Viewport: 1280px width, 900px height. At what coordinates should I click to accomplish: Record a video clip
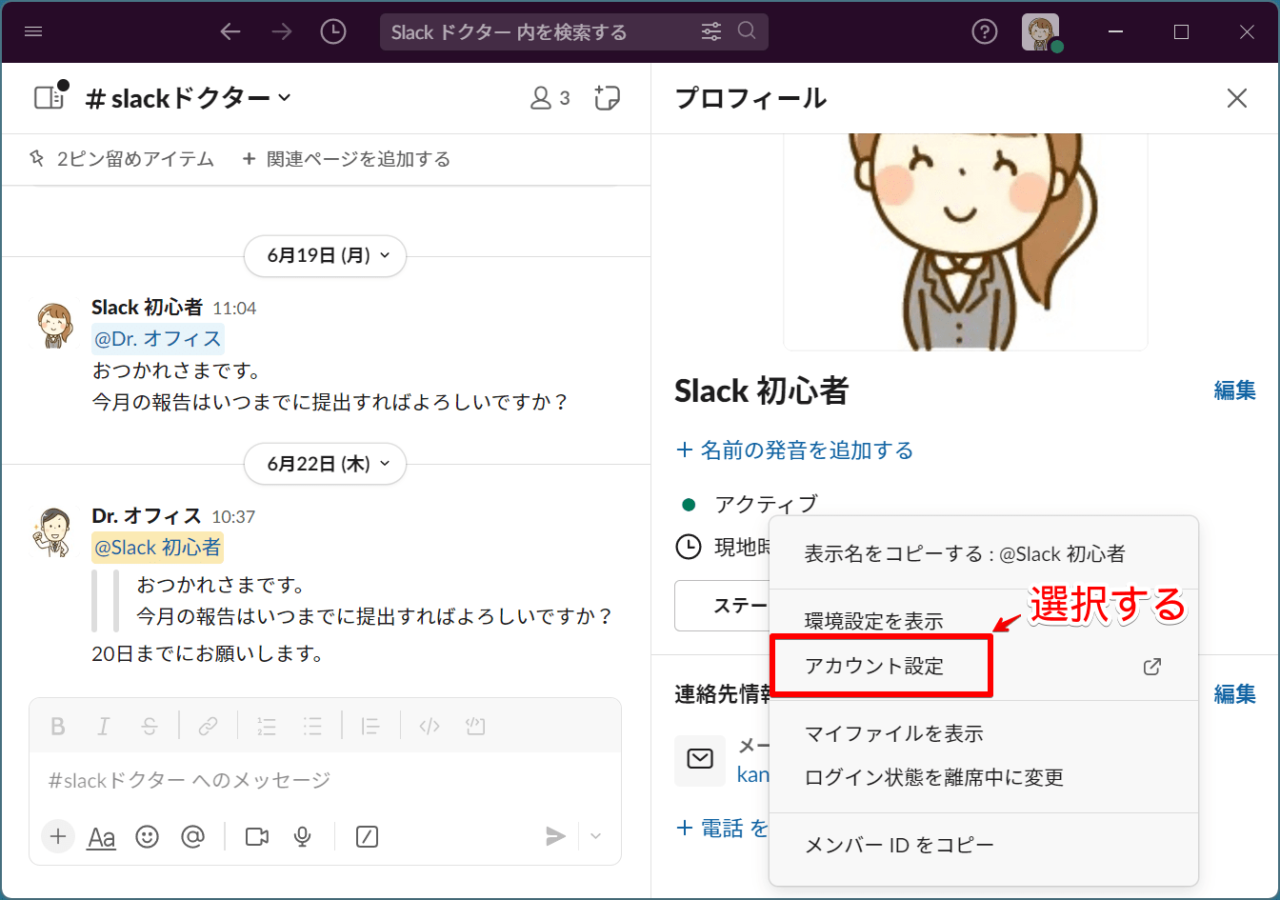click(257, 836)
